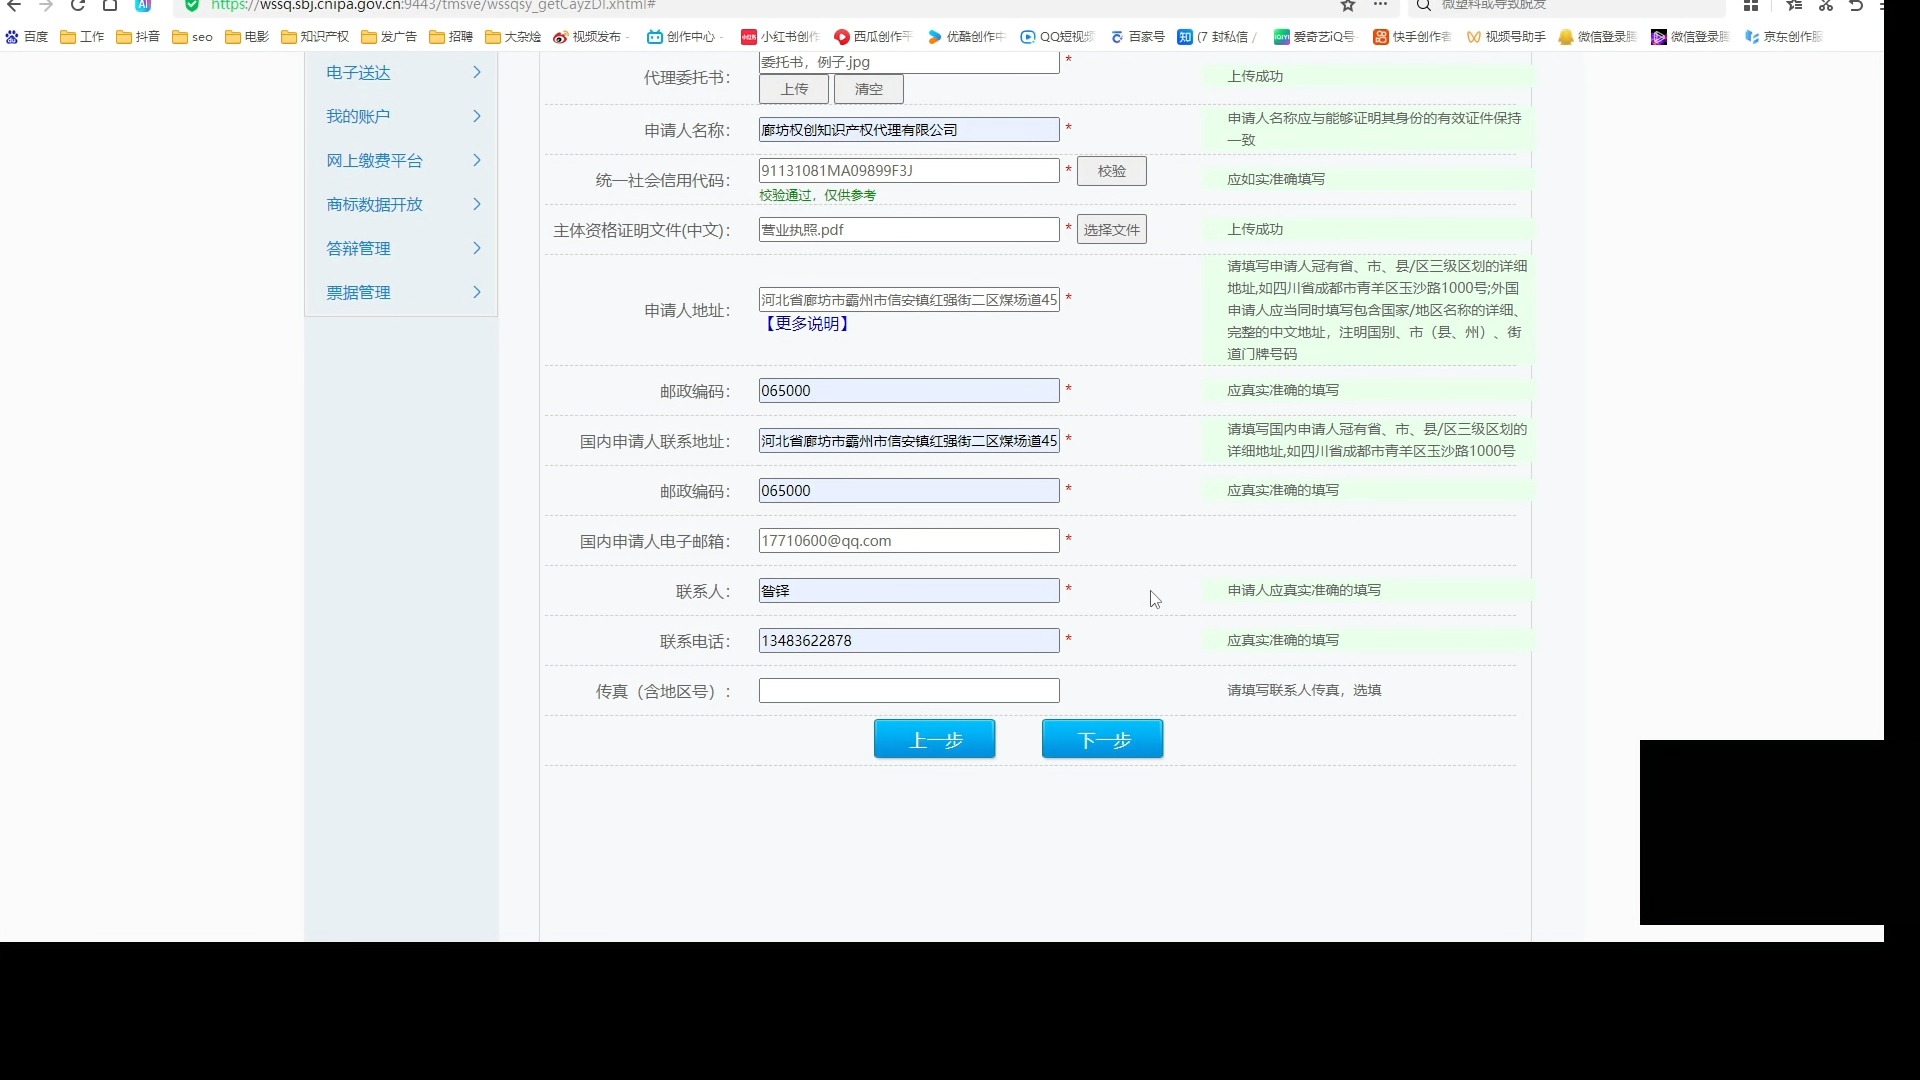The height and width of the screenshot is (1080, 1920).
Task: Open the 微信登录 bookmark with purple play icon
Action: pyautogui.click(x=1690, y=37)
